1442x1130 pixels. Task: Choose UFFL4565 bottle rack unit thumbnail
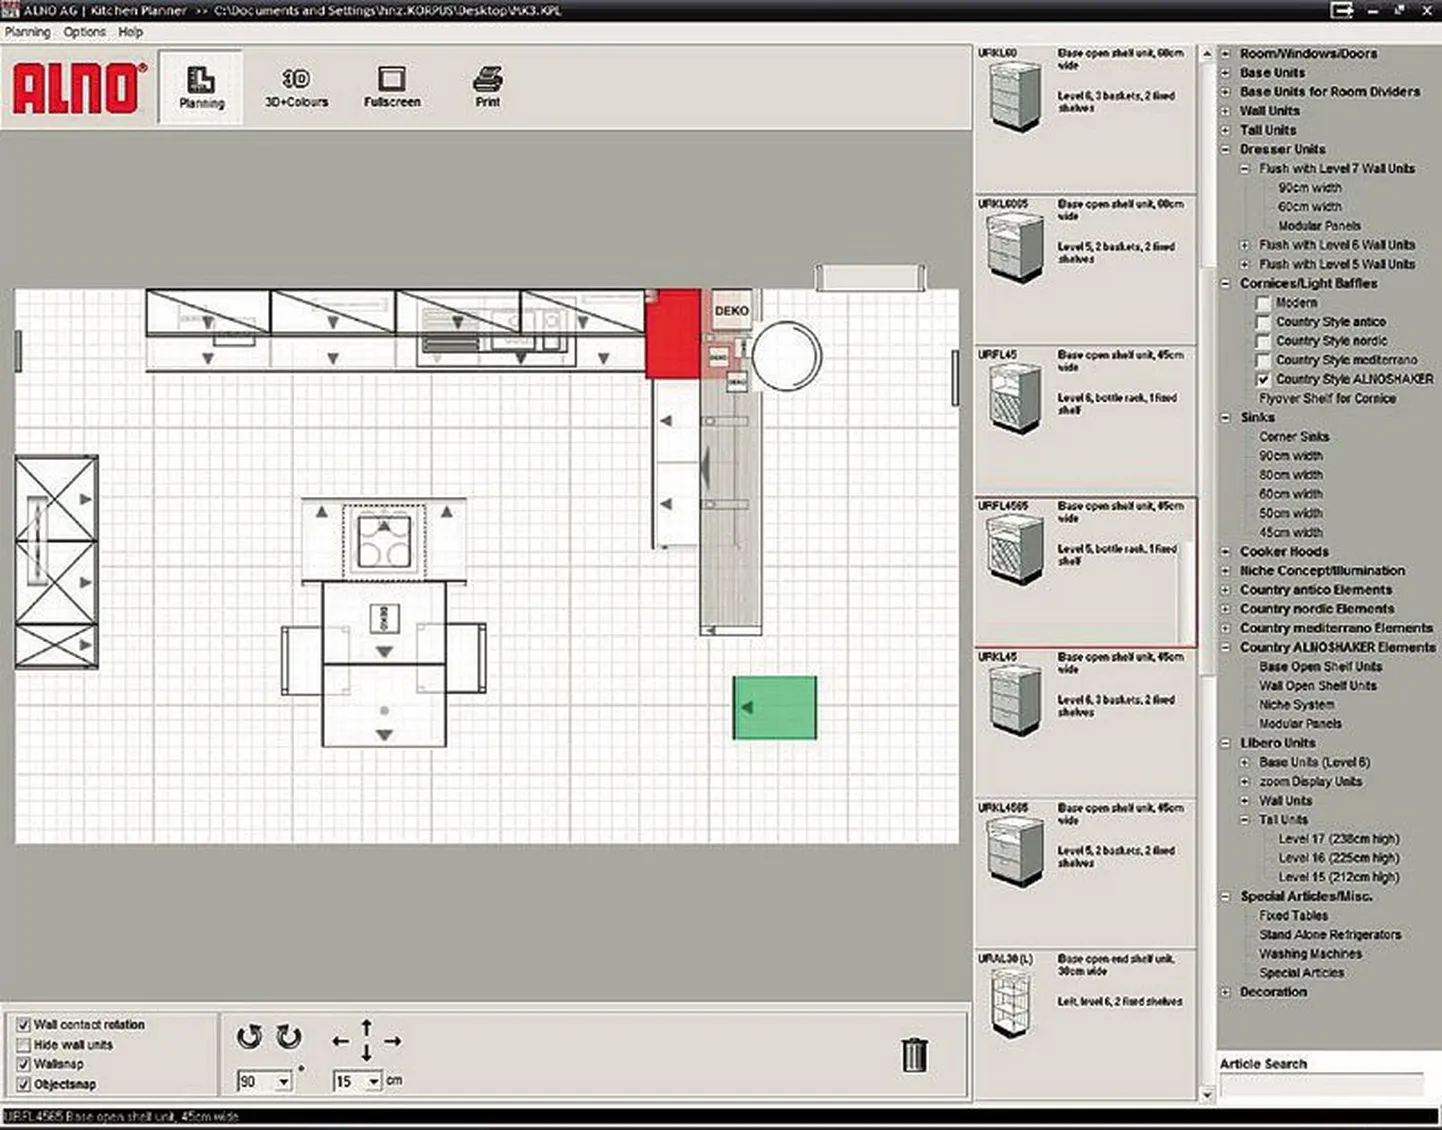pos(1014,549)
